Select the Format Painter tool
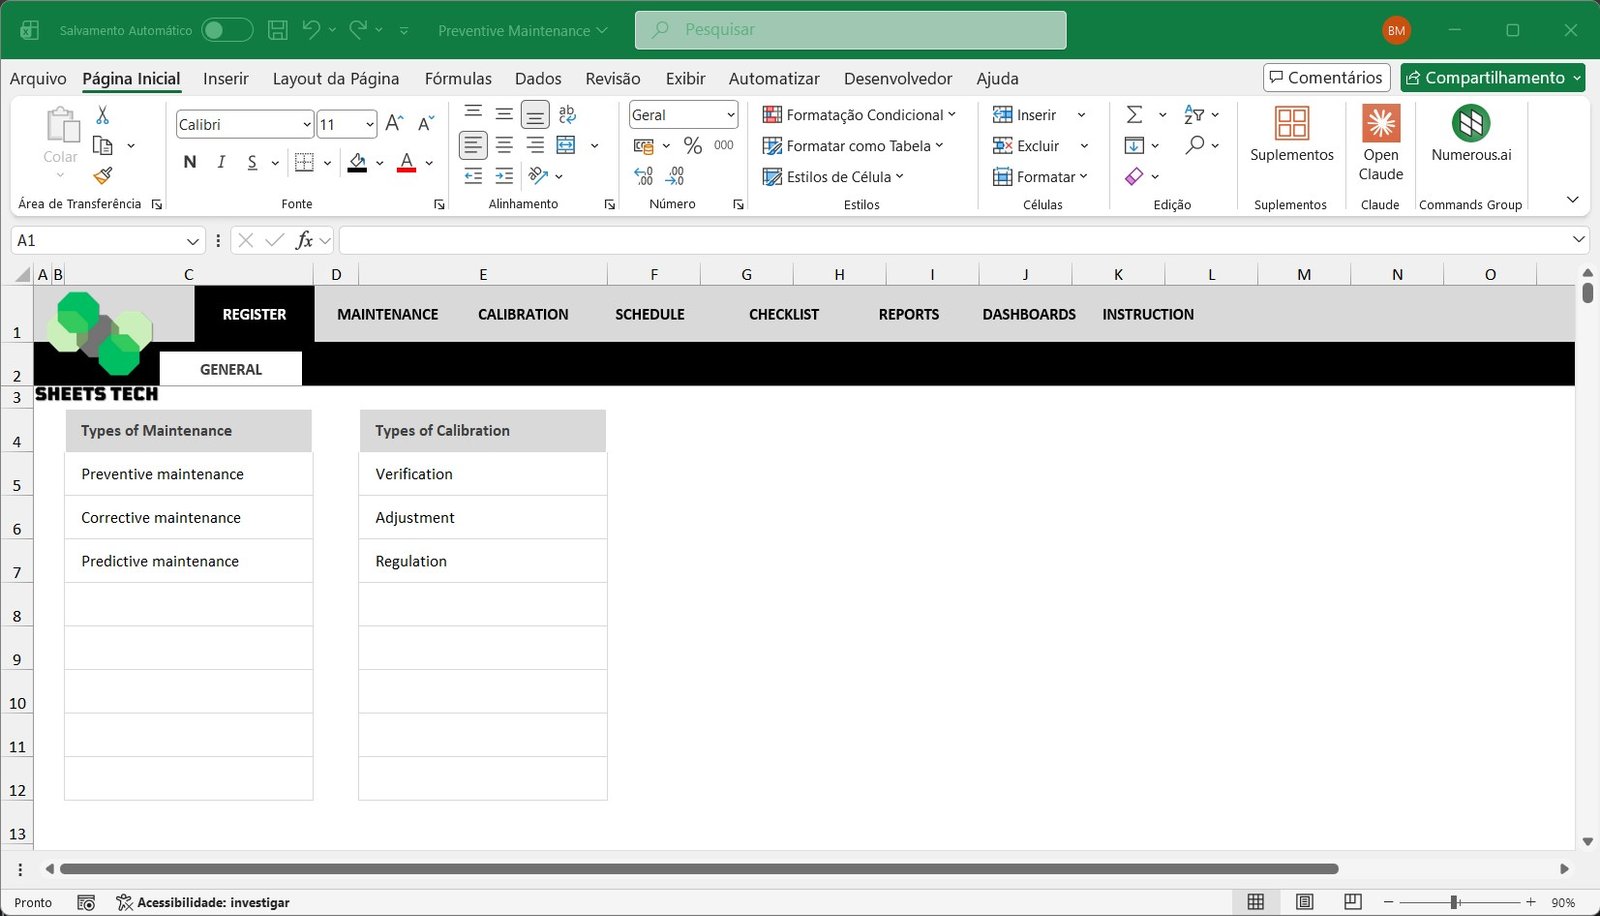The height and width of the screenshot is (916, 1600). (x=101, y=176)
